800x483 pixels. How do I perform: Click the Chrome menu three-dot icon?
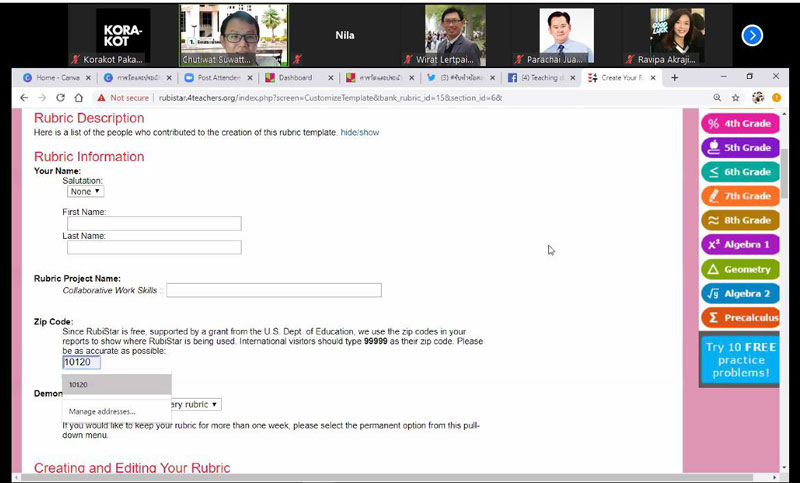point(776,98)
